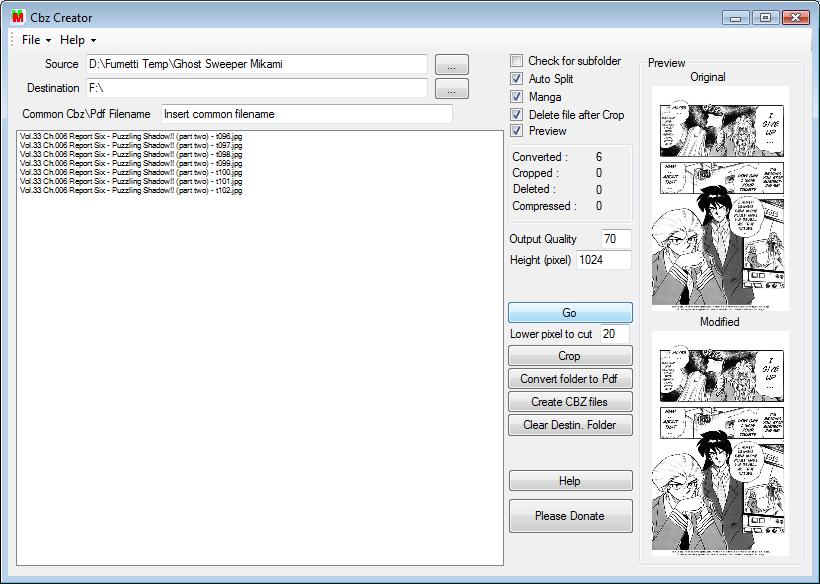Browse for Destination folder button
The width and height of the screenshot is (820, 584).
452,89
